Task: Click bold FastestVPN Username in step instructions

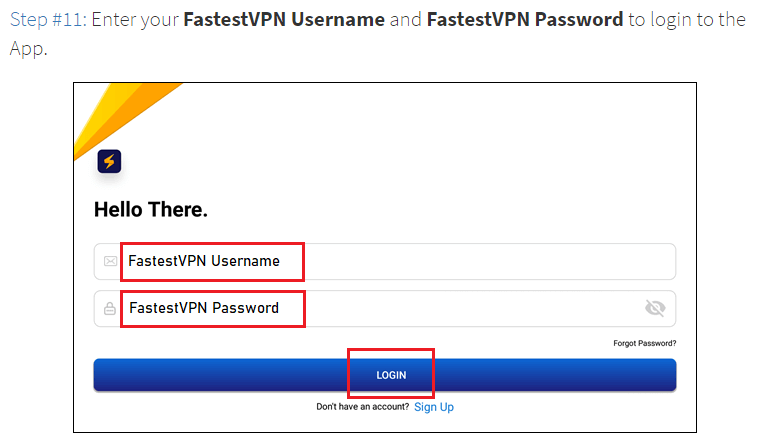Action: (284, 20)
